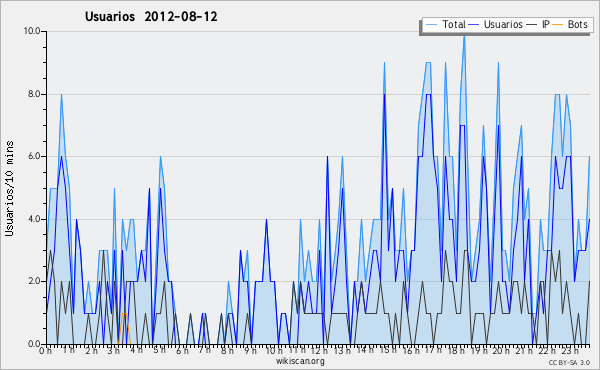Click the '0.0' y-axis value
Viewport: 600px width, 370px height.
[x=34, y=344]
